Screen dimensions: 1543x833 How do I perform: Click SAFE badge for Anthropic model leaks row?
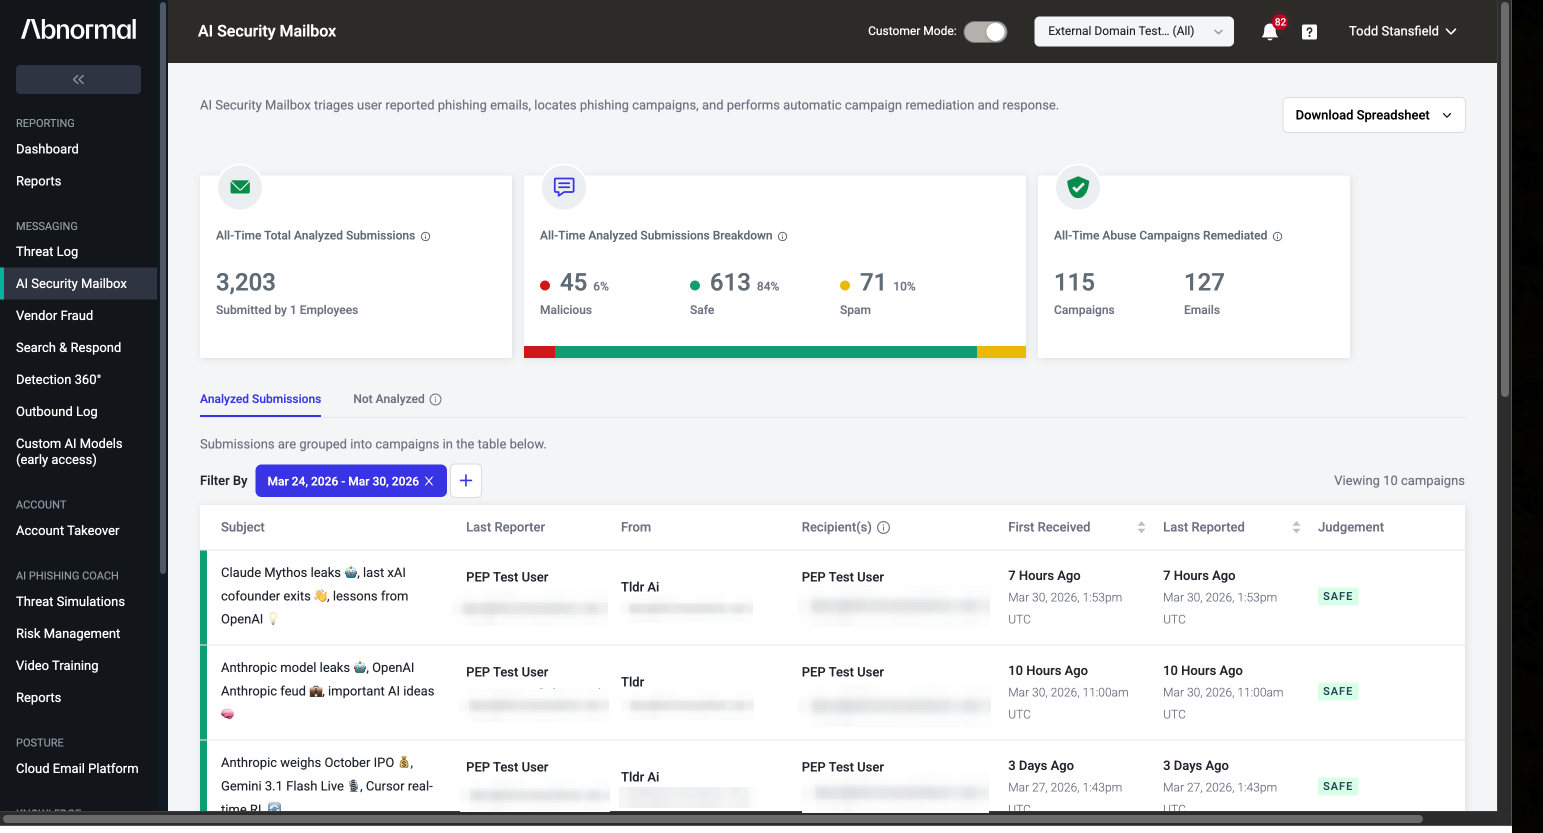(x=1338, y=692)
